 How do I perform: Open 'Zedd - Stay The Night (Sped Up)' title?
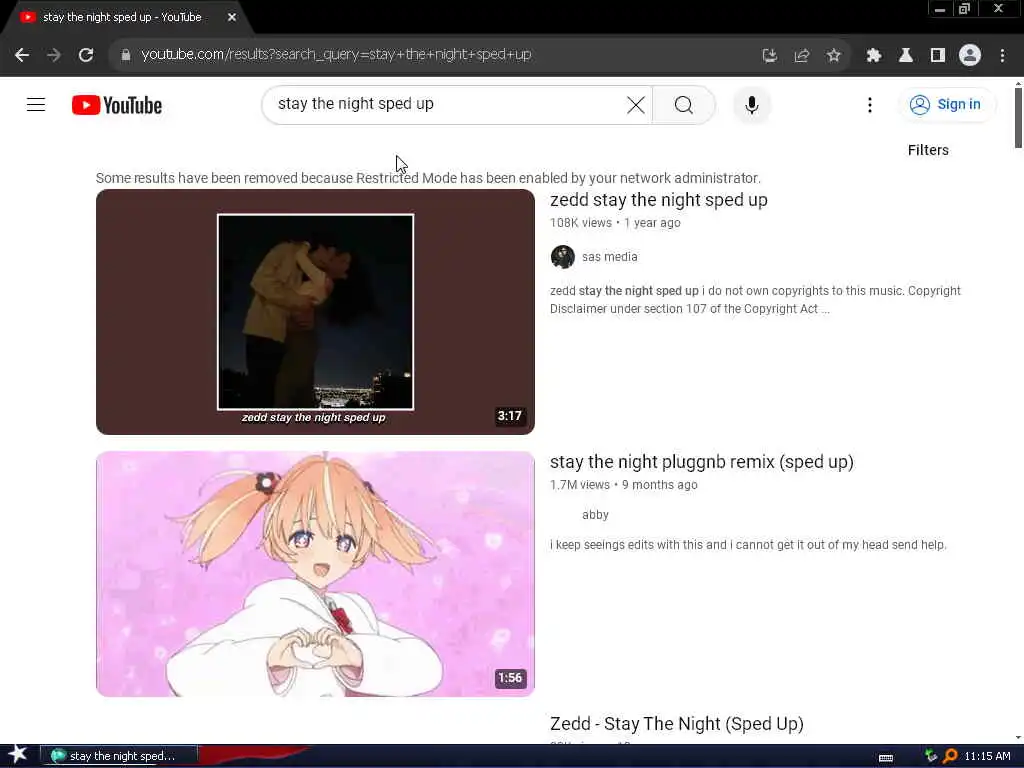pyautogui.click(x=677, y=724)
